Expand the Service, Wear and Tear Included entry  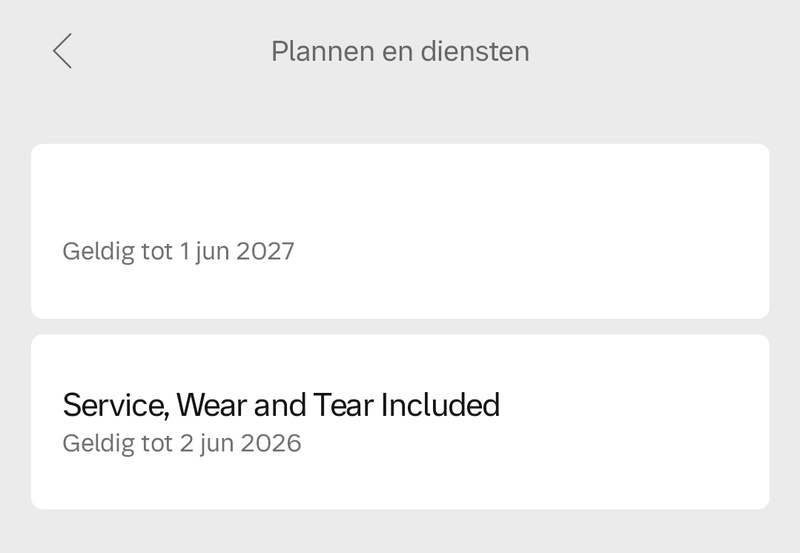(x=400, y=421)
